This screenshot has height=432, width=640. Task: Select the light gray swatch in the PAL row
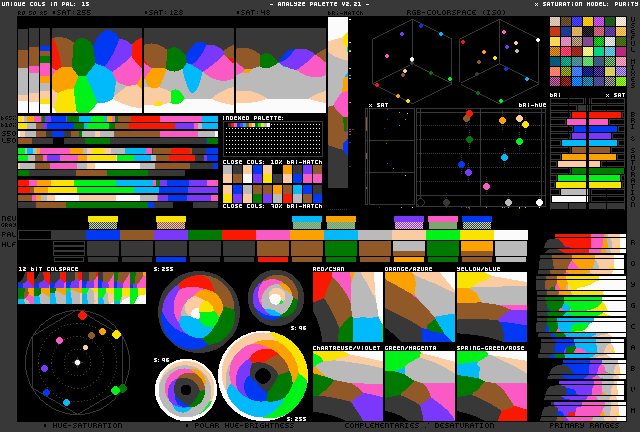[x=375, y=235]
